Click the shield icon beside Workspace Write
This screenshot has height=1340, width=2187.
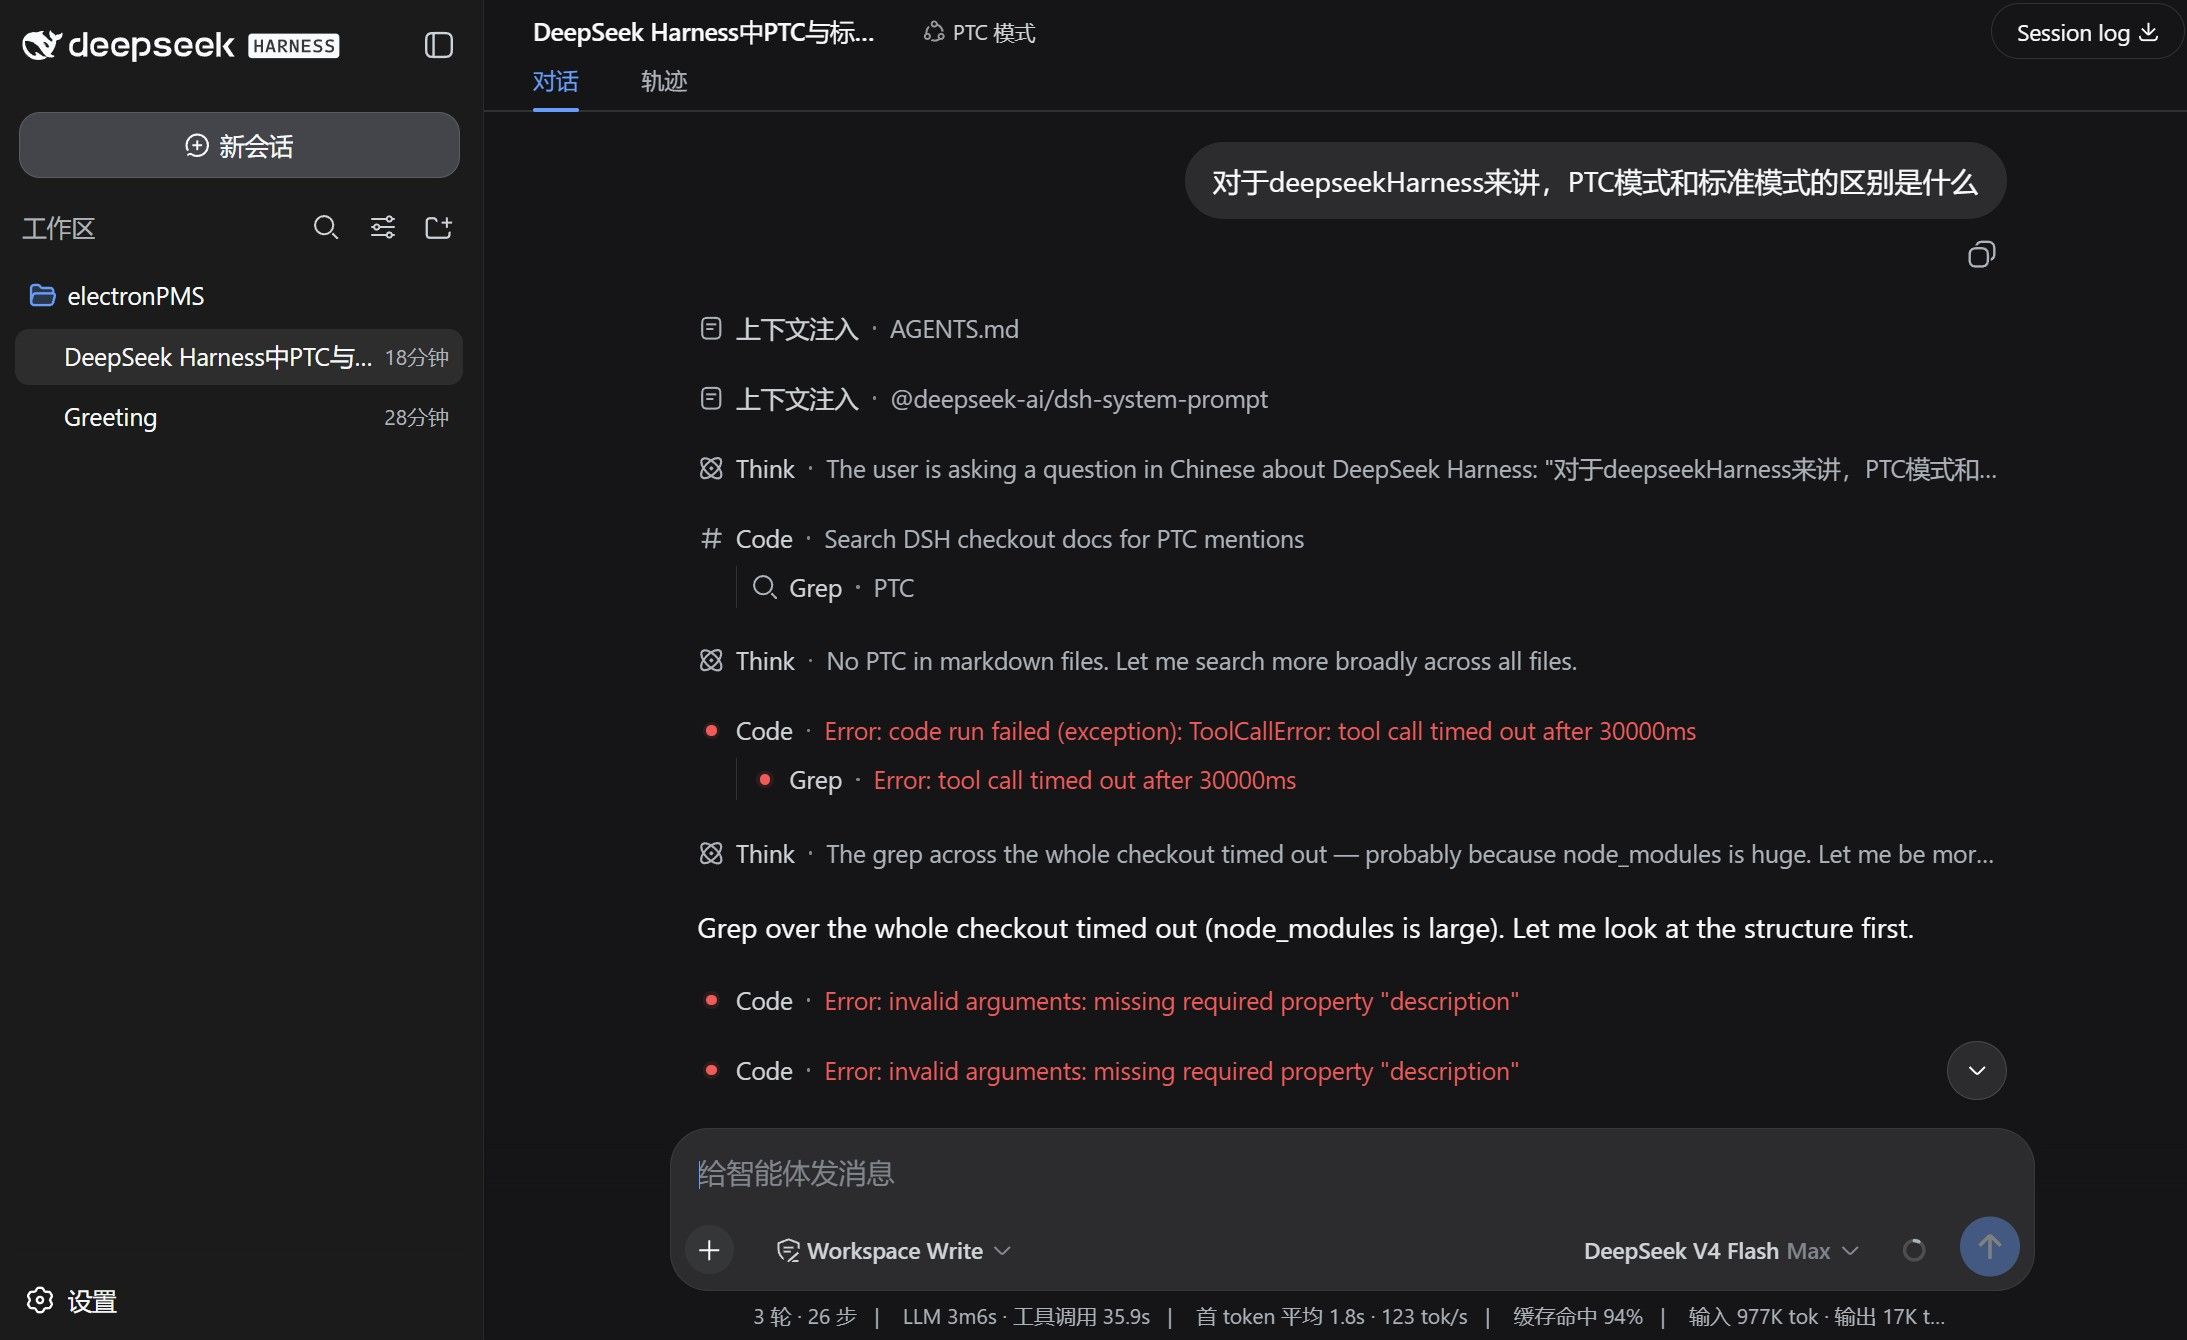[788, 1250]
